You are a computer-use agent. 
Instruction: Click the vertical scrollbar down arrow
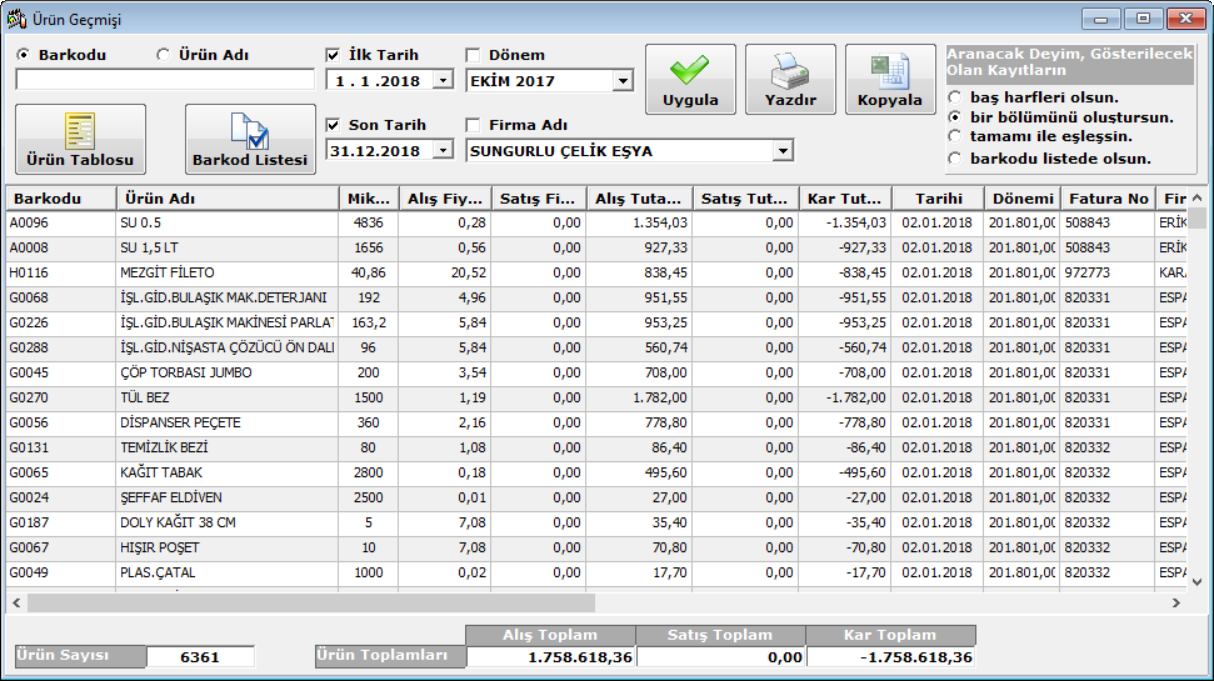(1198, 580)
